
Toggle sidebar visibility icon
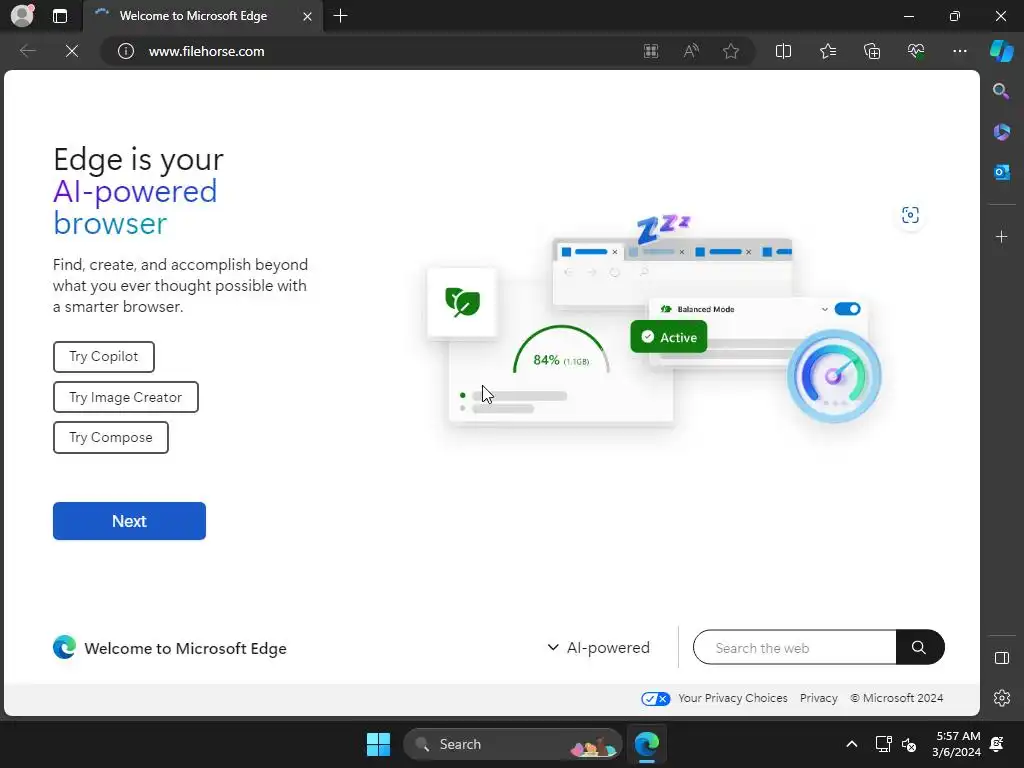pos(1001,658)
